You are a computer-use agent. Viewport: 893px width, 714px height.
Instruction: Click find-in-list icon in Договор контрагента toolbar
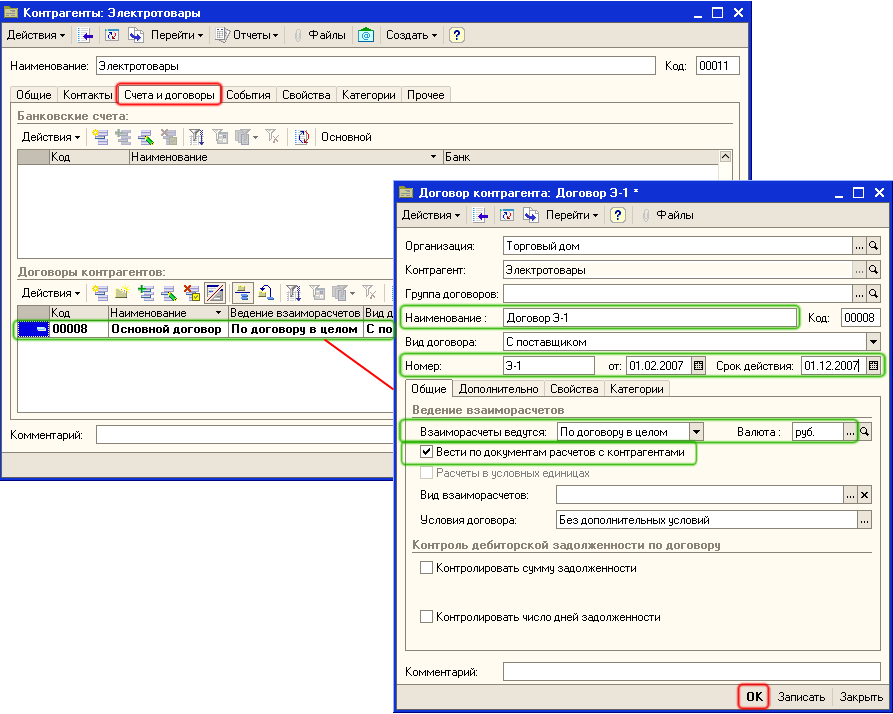[480, 215]
